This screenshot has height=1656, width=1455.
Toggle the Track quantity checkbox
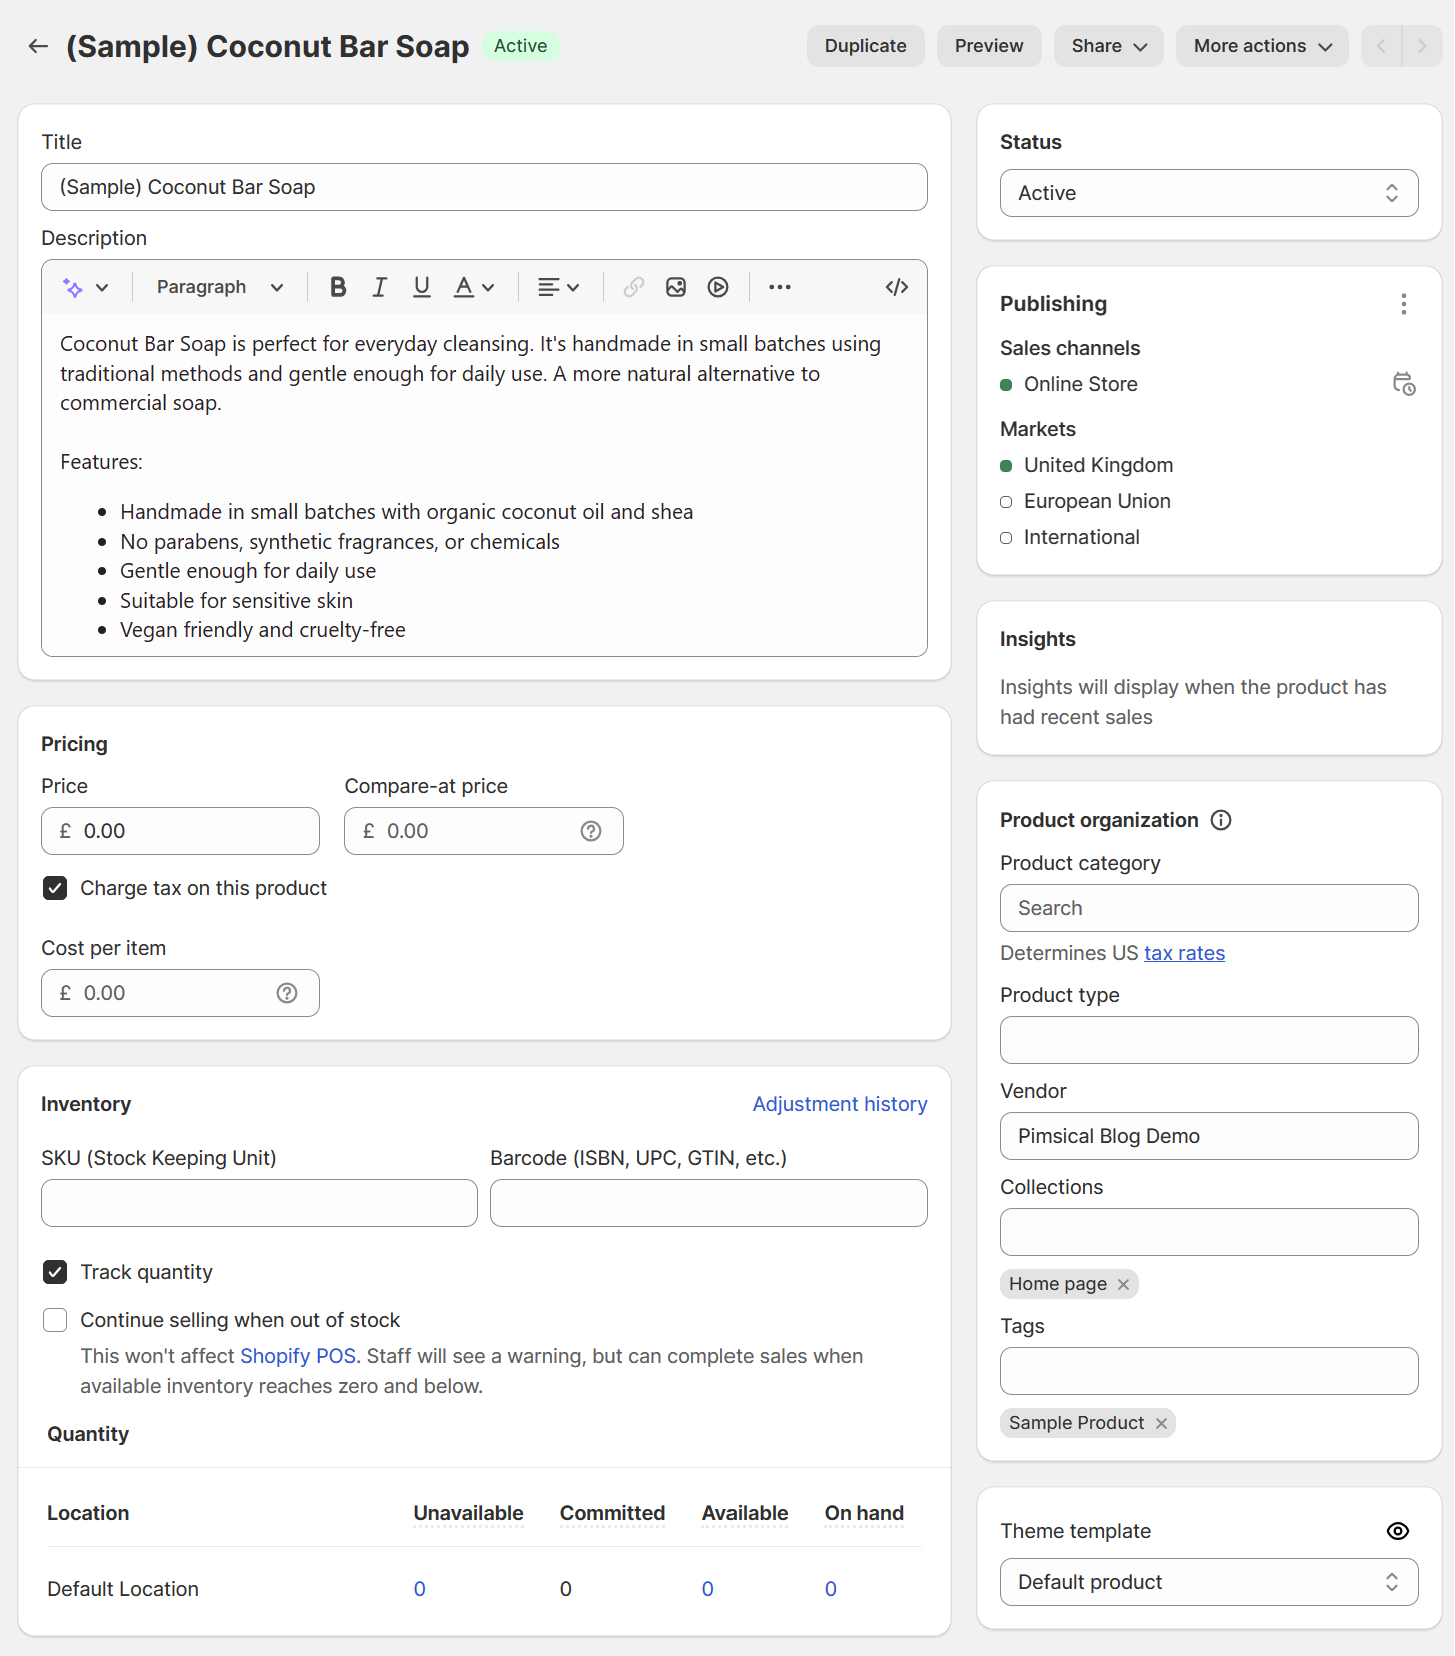tap(55, 1272)
